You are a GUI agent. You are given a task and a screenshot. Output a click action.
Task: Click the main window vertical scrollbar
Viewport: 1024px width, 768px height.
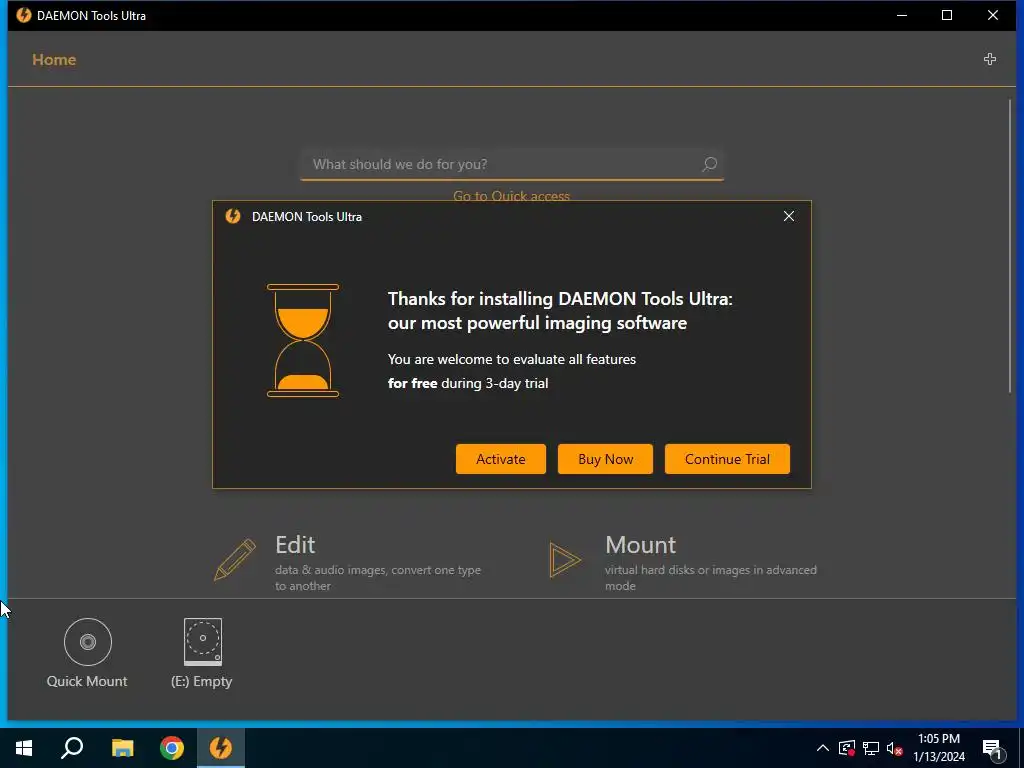[1010, 246]
